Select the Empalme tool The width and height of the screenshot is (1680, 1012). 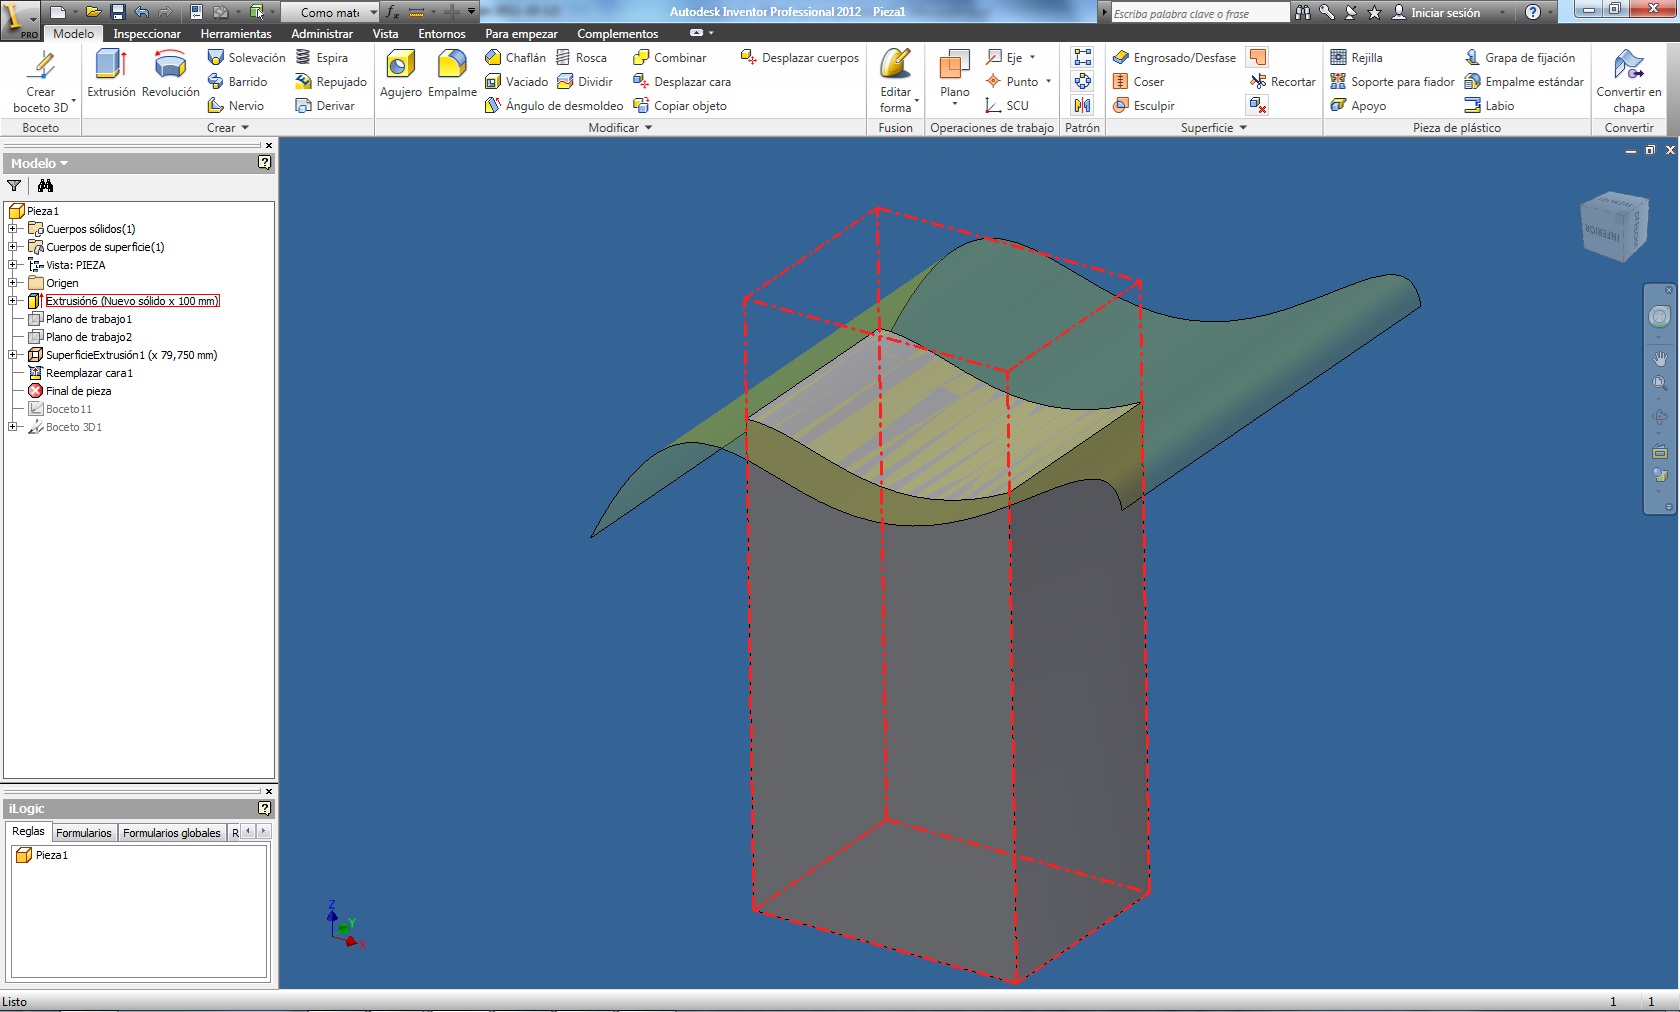click(x=452, y=74)
